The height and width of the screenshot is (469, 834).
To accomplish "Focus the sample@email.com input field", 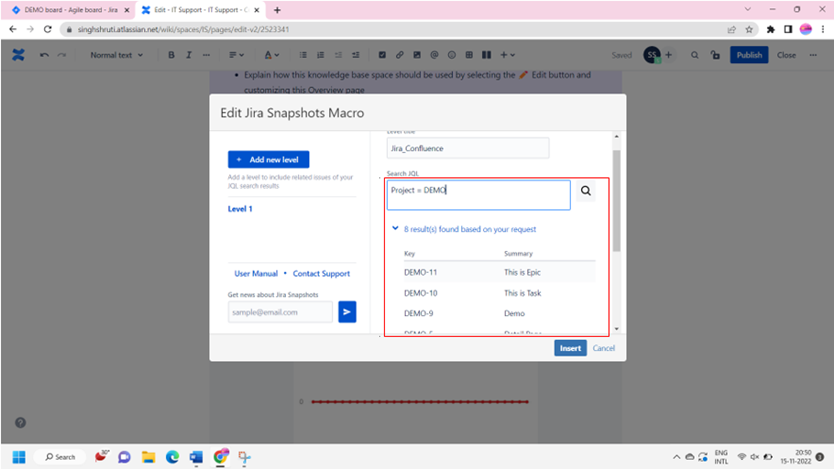I will (x=280, y=312).
